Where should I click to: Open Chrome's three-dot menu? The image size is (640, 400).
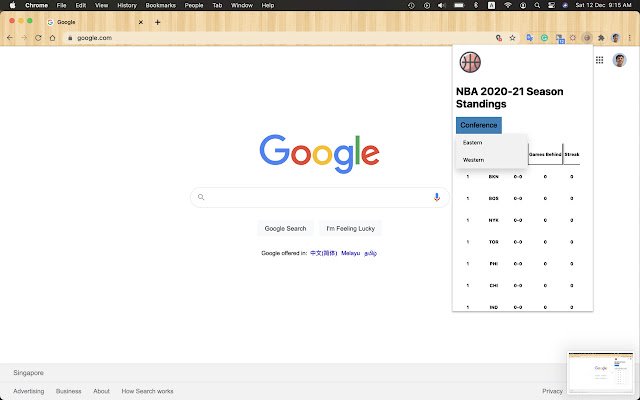click(630, 38)
